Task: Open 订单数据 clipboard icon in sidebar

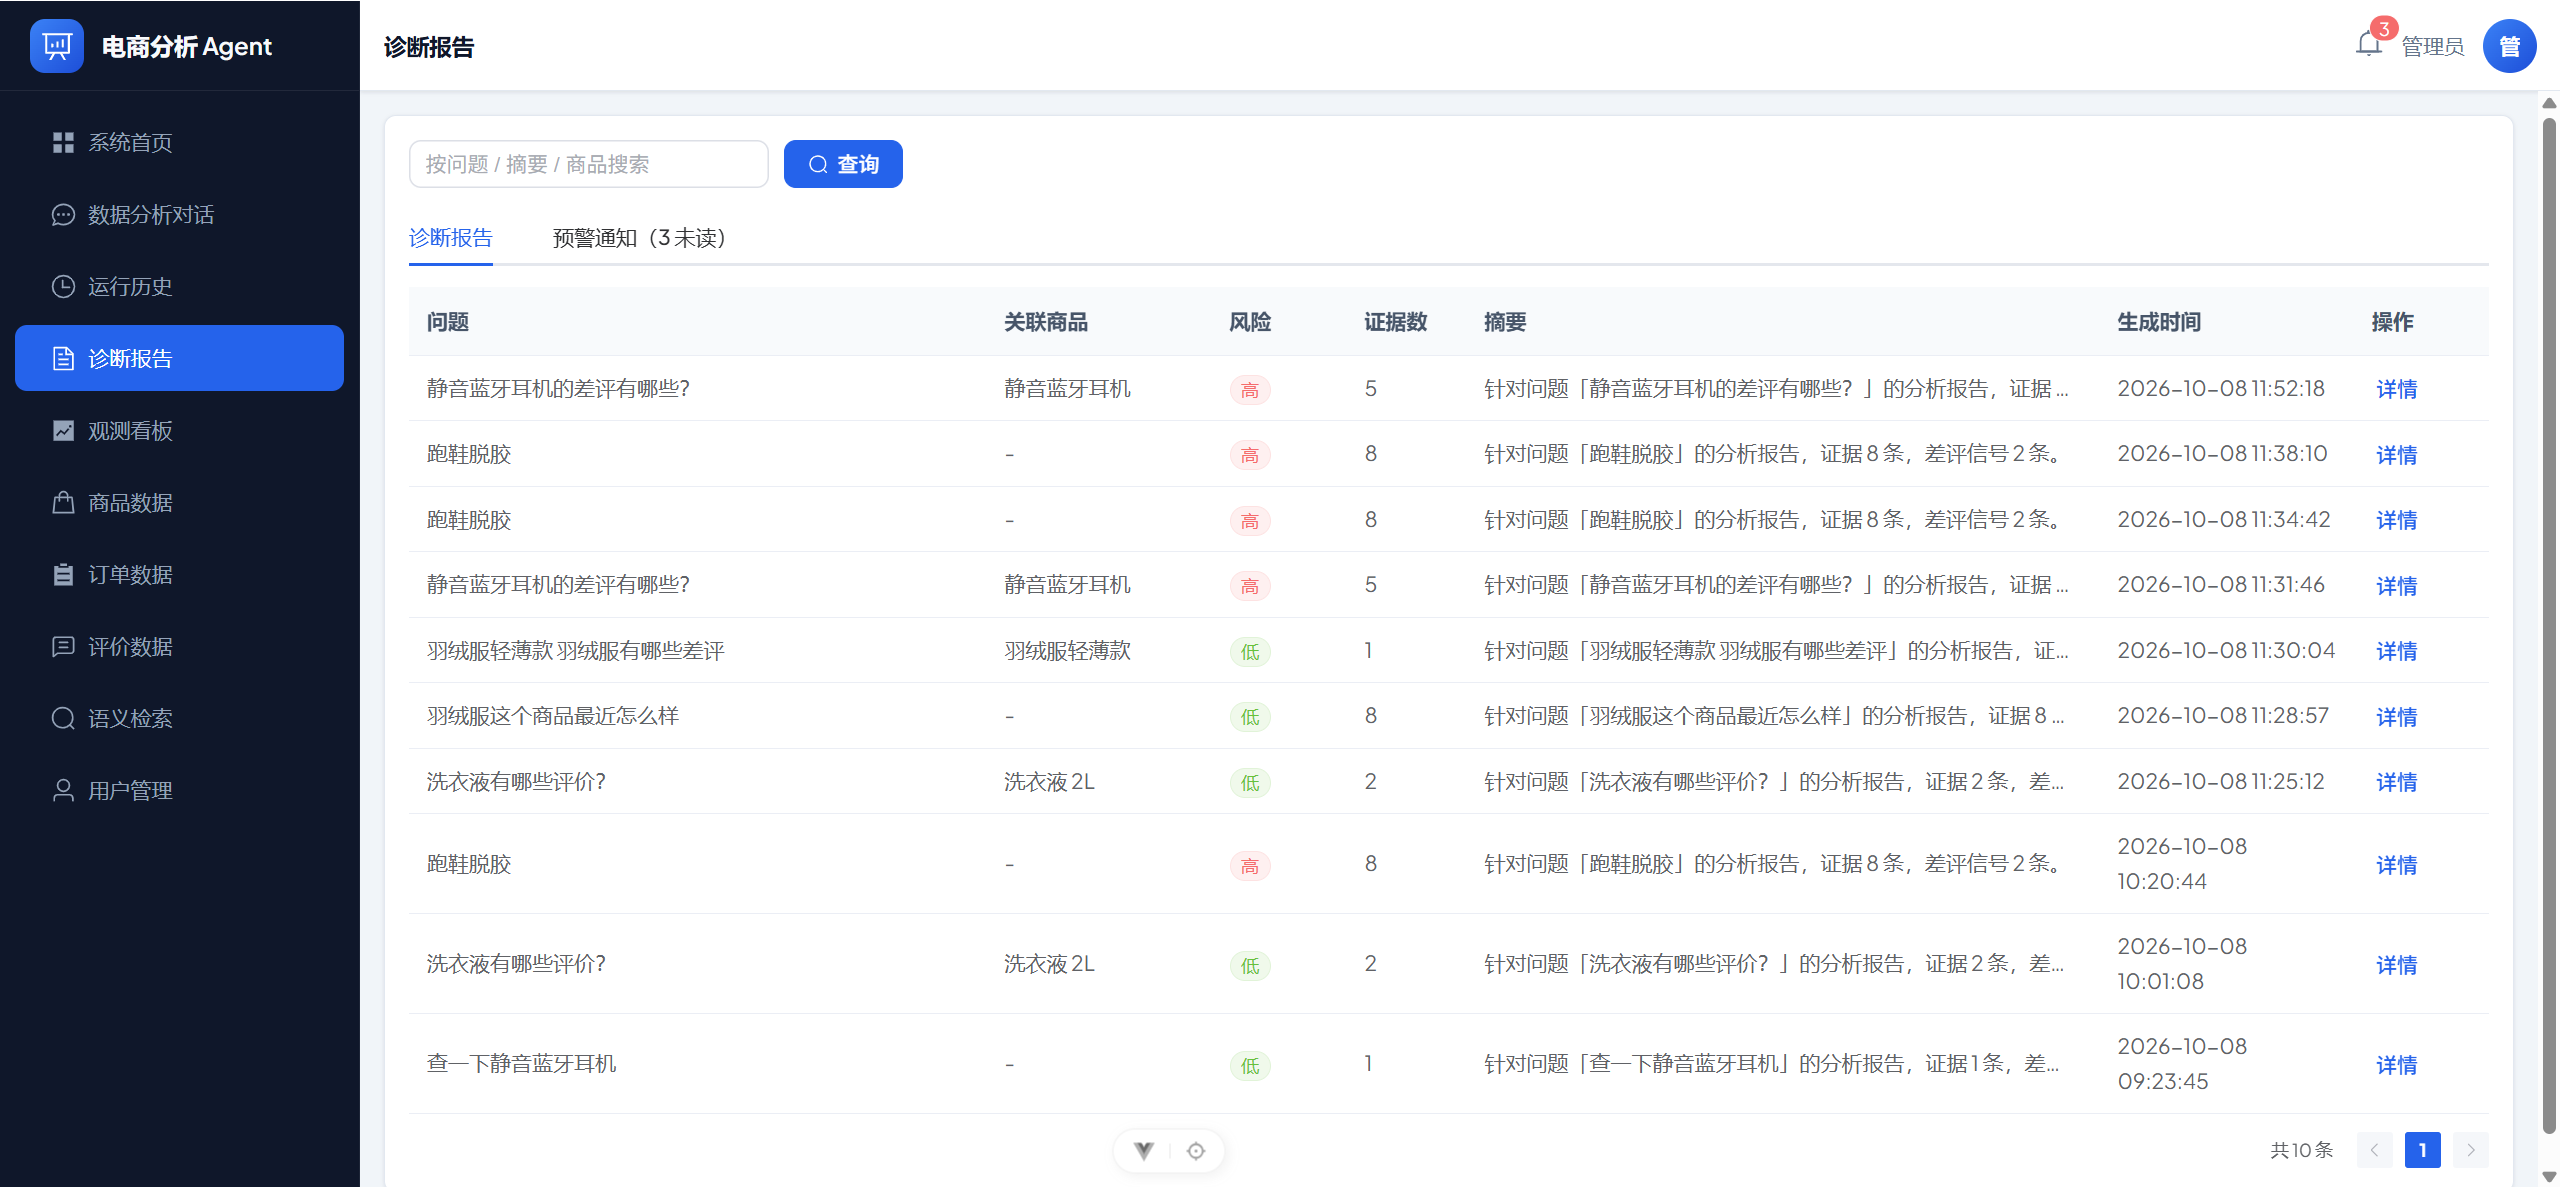Action: pos(63,575)
